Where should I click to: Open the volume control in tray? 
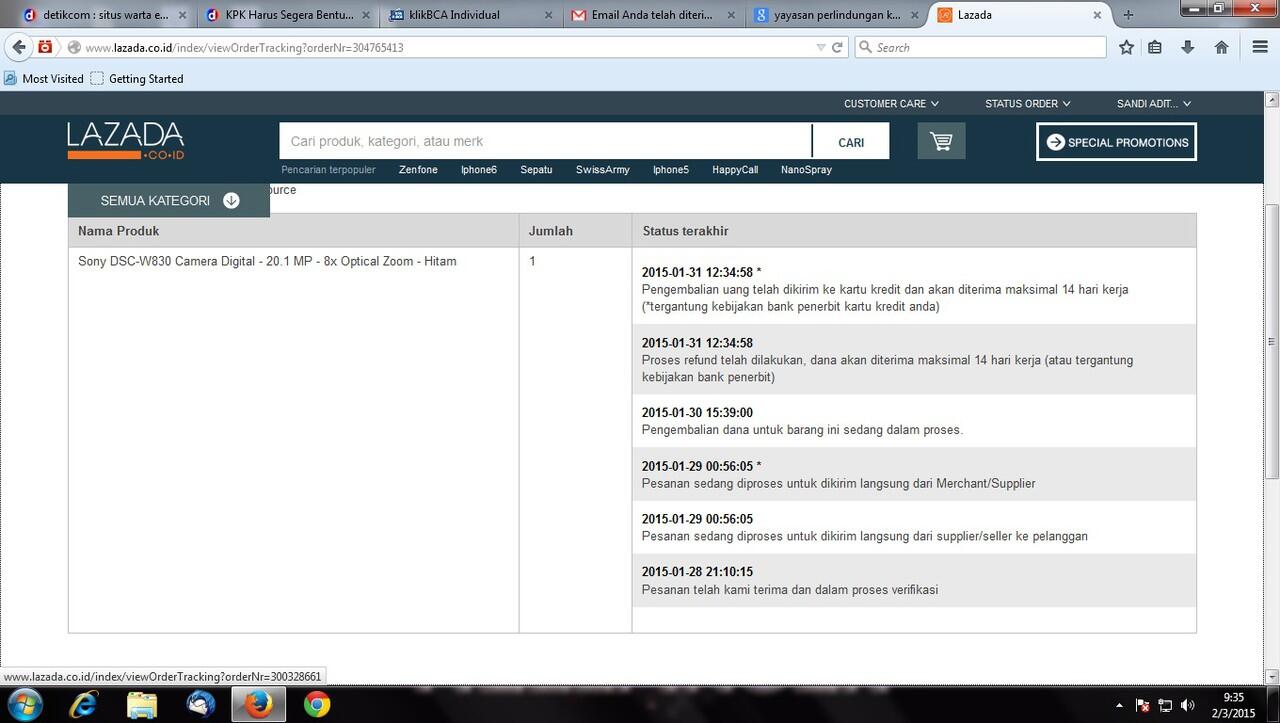(x=1187, y=706)
